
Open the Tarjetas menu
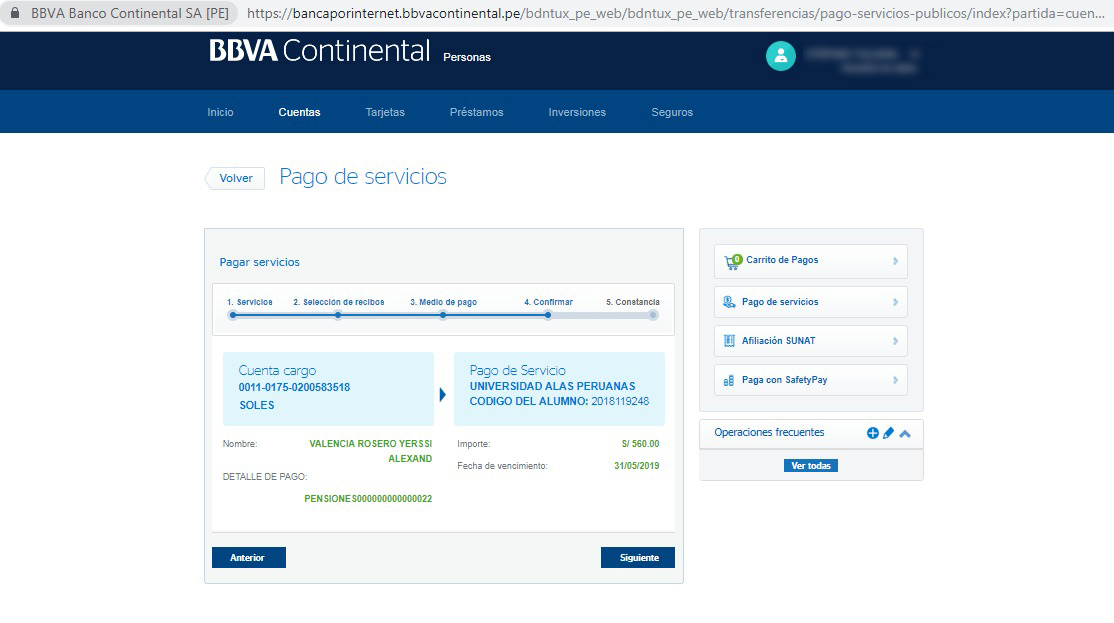[385, 112]
